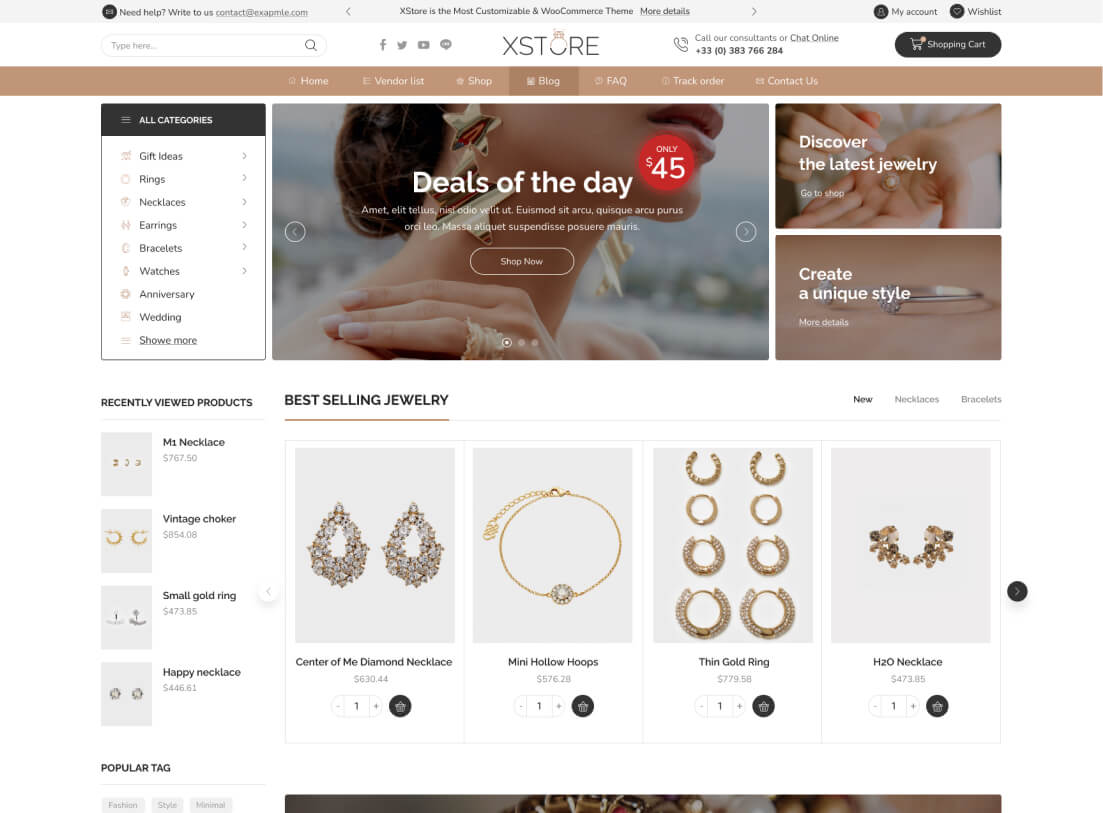The image size is (1103, 813).
Task: Open the Twitter icon in header
Action: pos(402,45)
